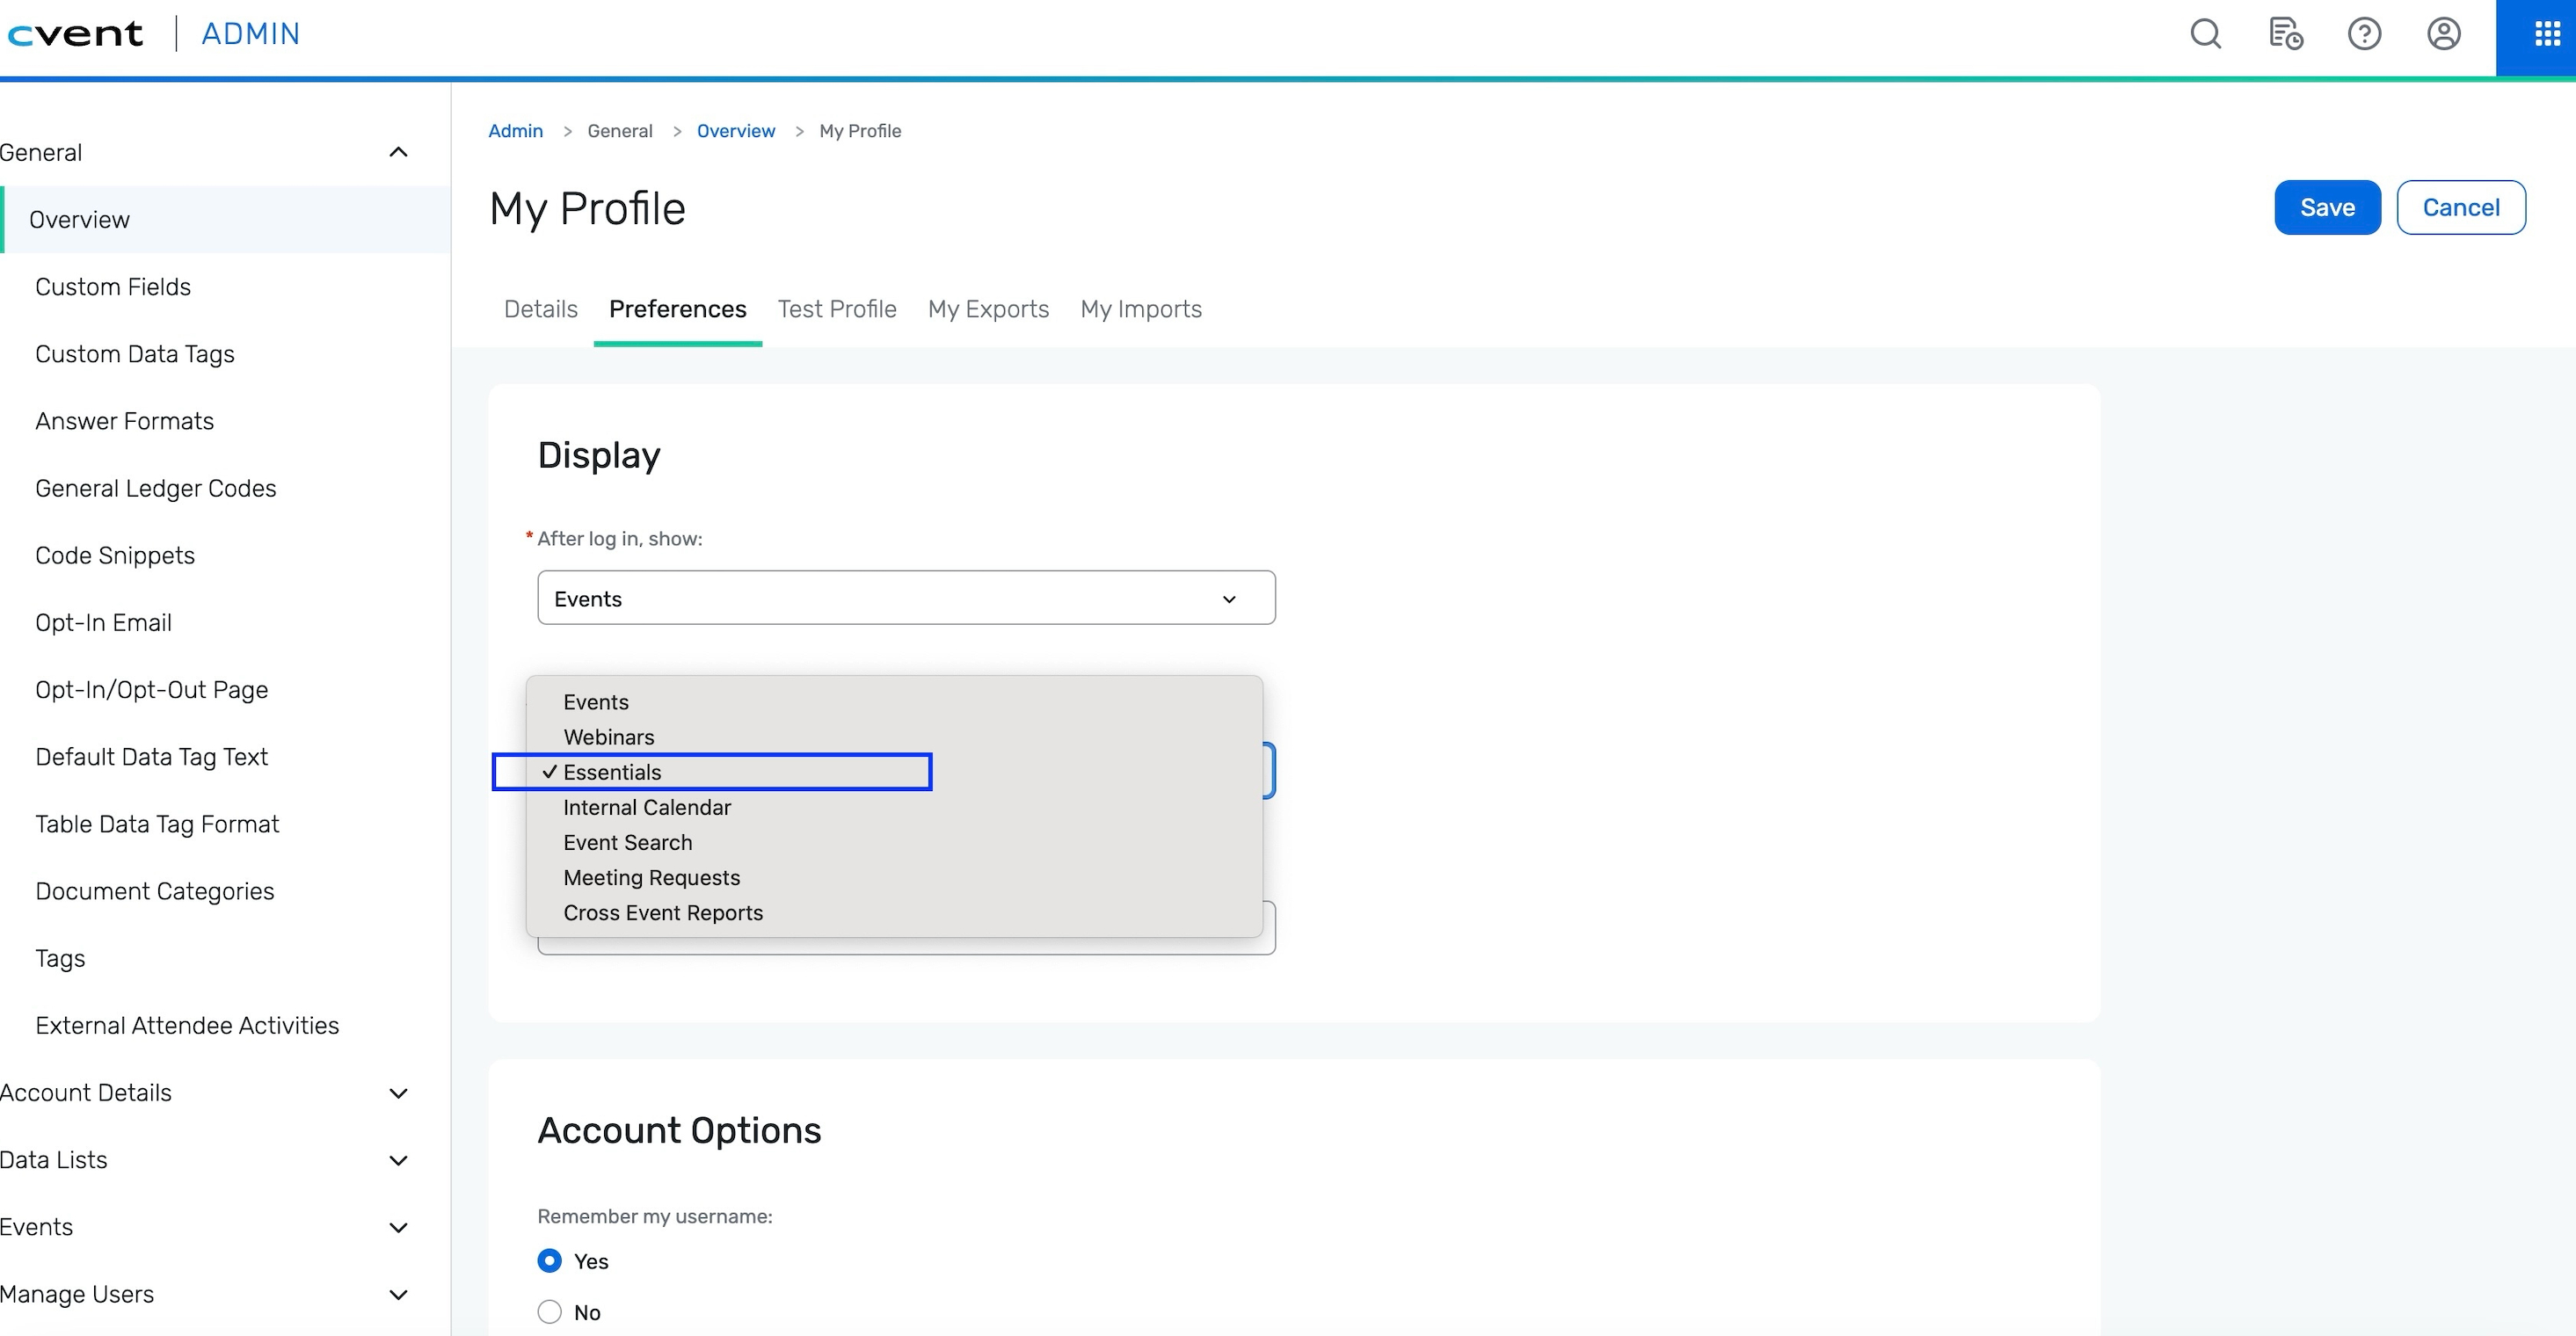2576x1336 pixels.
Task: Choose Webinars in the dropdown list
Action: click(894, 737)
